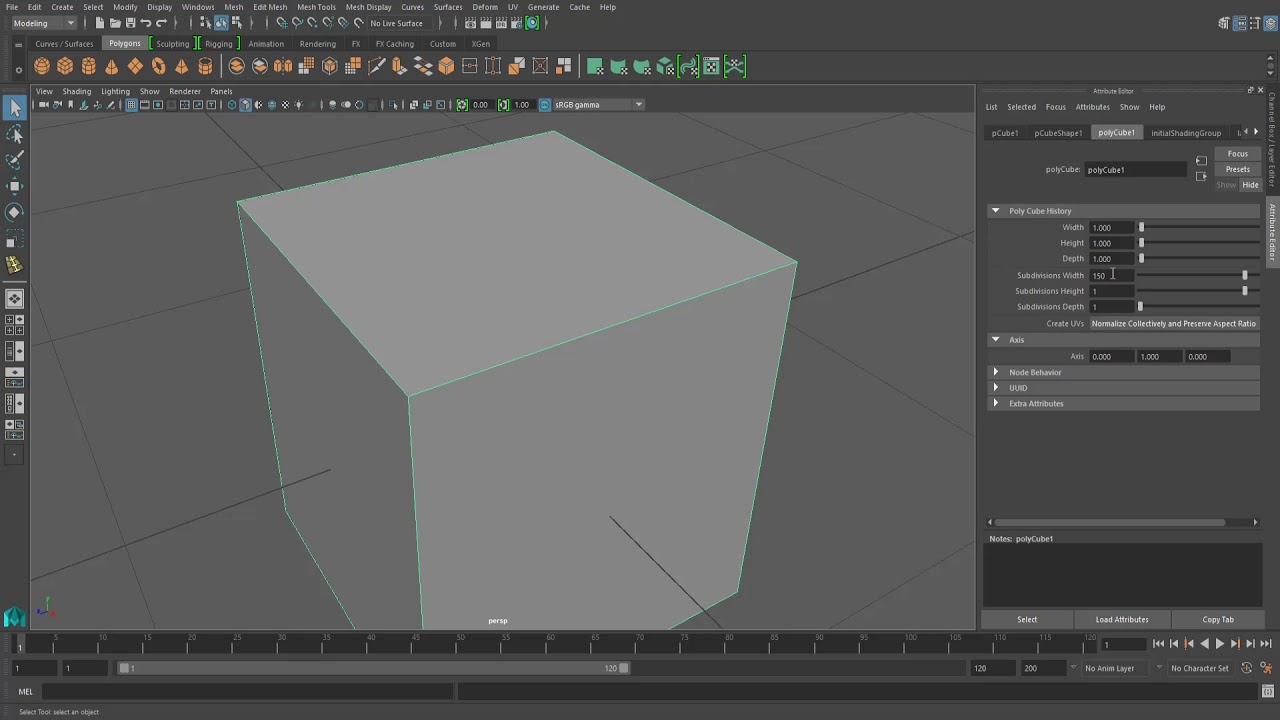This screenshot has height=720, width=1280.
Task: Click the new scene icon
Action: [x=100, y=23]
